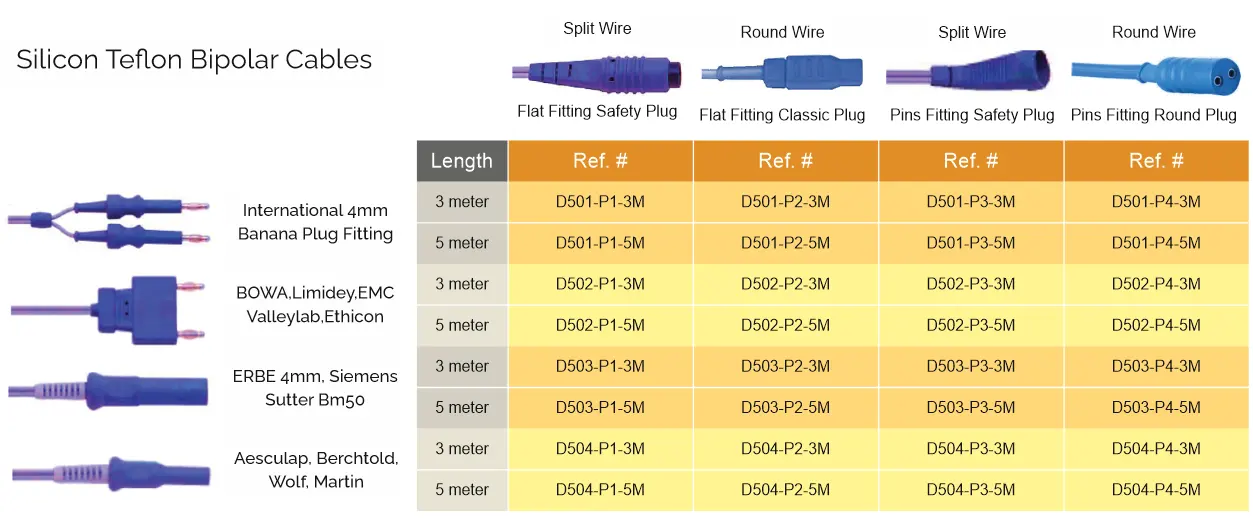Viewport: 1253px width, 524px height.
Task: Select reference D501-P4-3M cell
Action: click(1156, 202)
